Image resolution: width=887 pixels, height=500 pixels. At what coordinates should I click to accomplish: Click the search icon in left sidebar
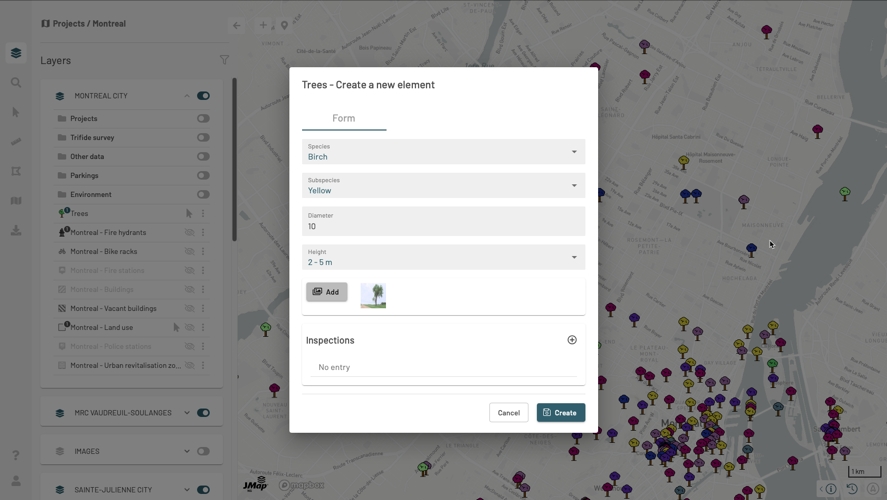[16, 83]
